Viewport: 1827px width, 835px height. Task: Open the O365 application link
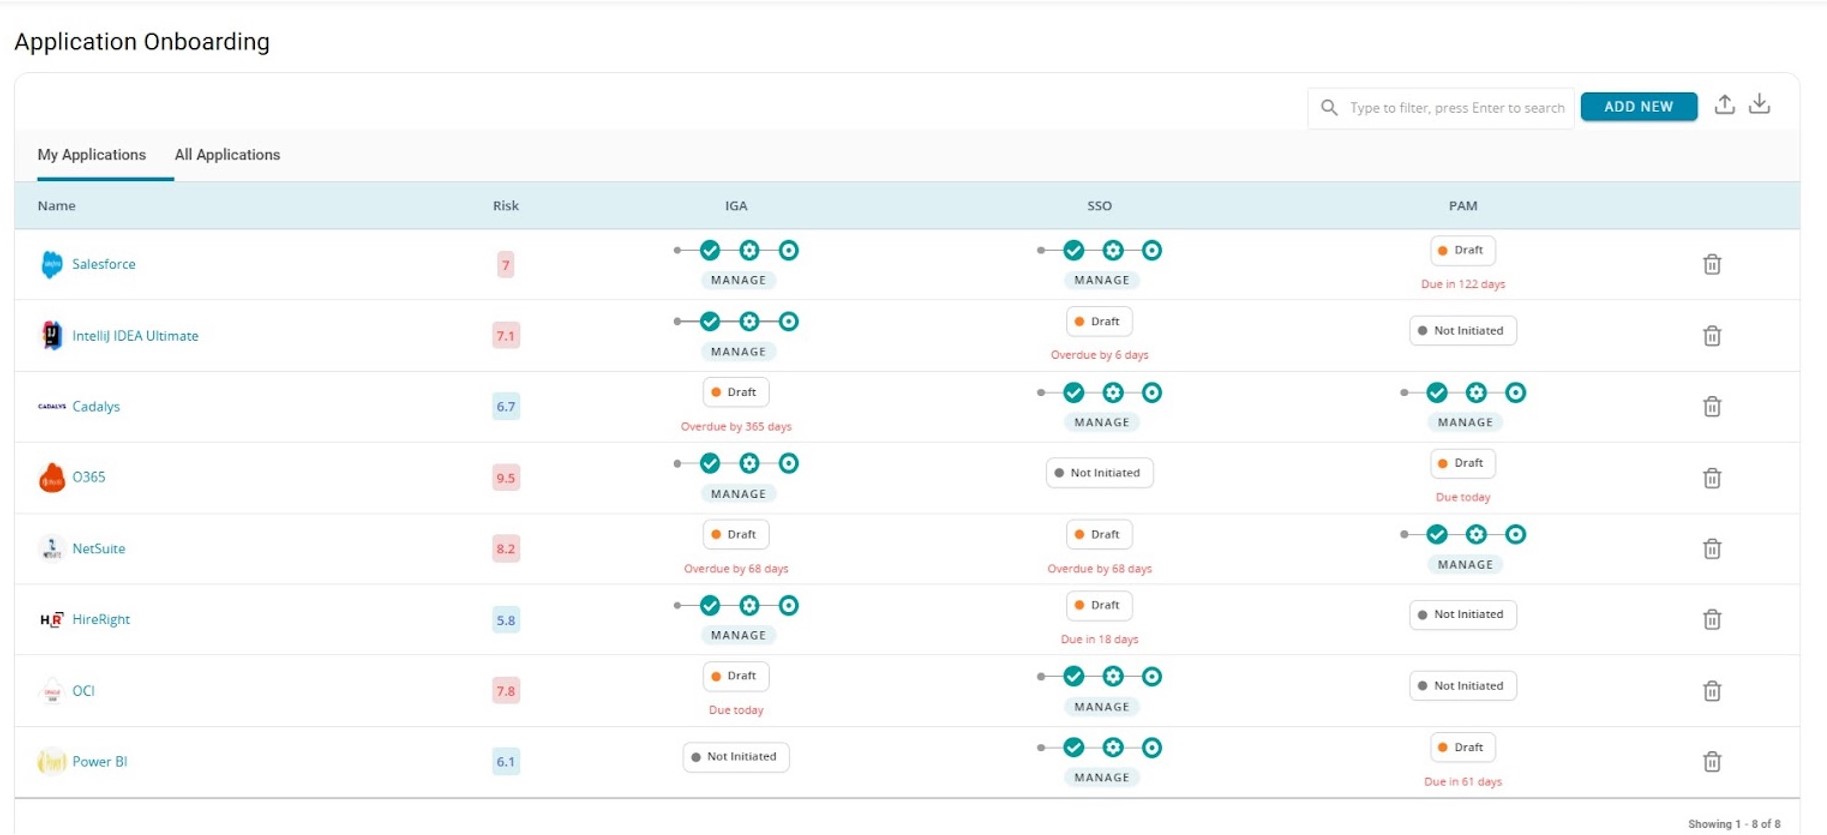[x=89, y=477]
